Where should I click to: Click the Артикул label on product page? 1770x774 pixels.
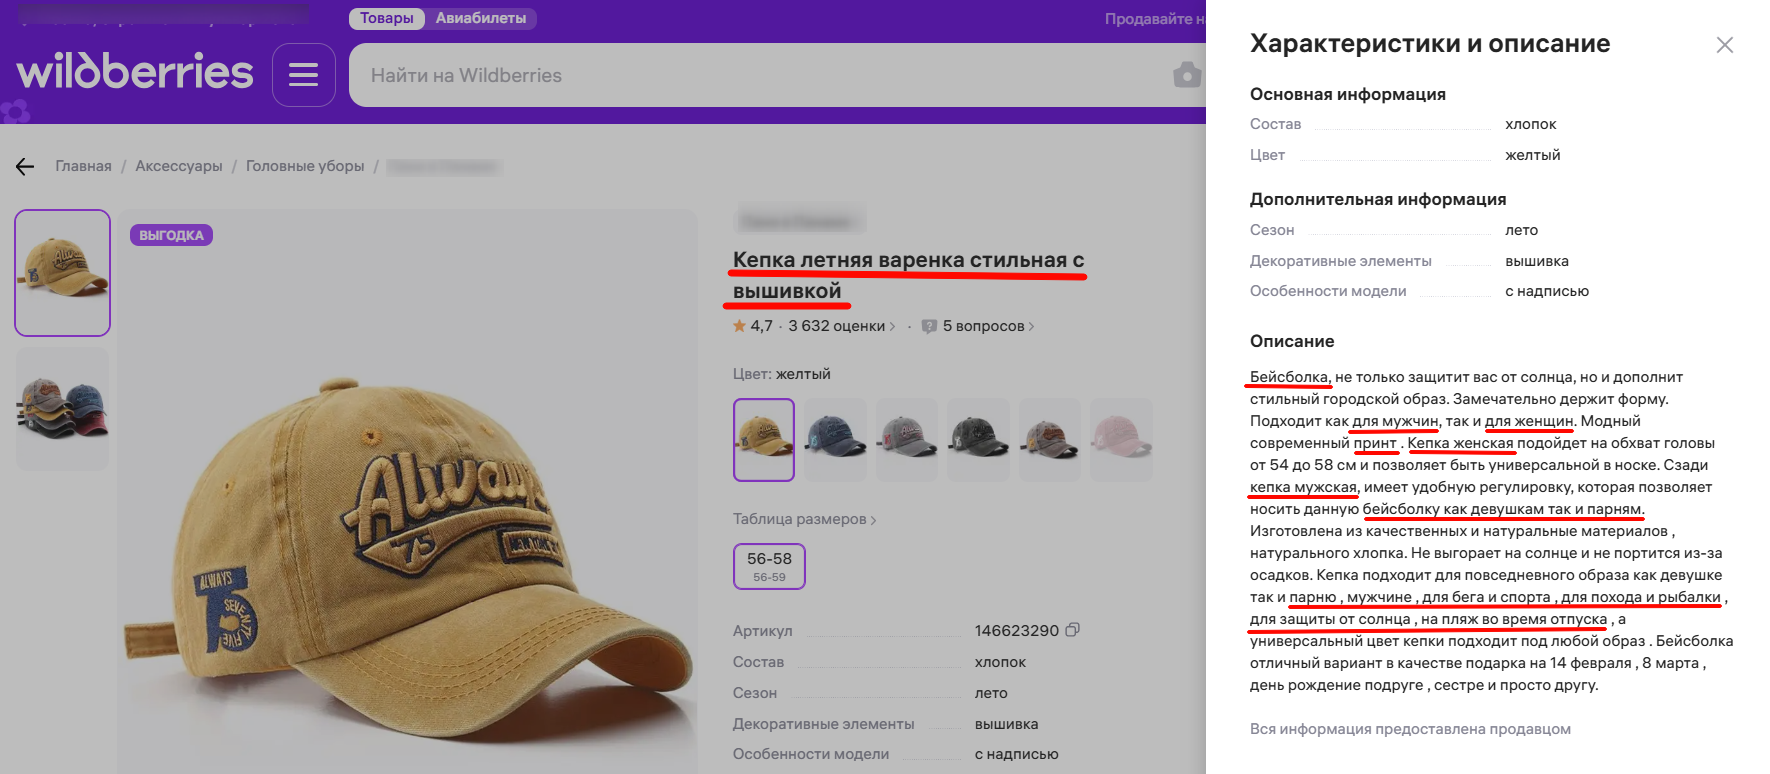point(763,631)
